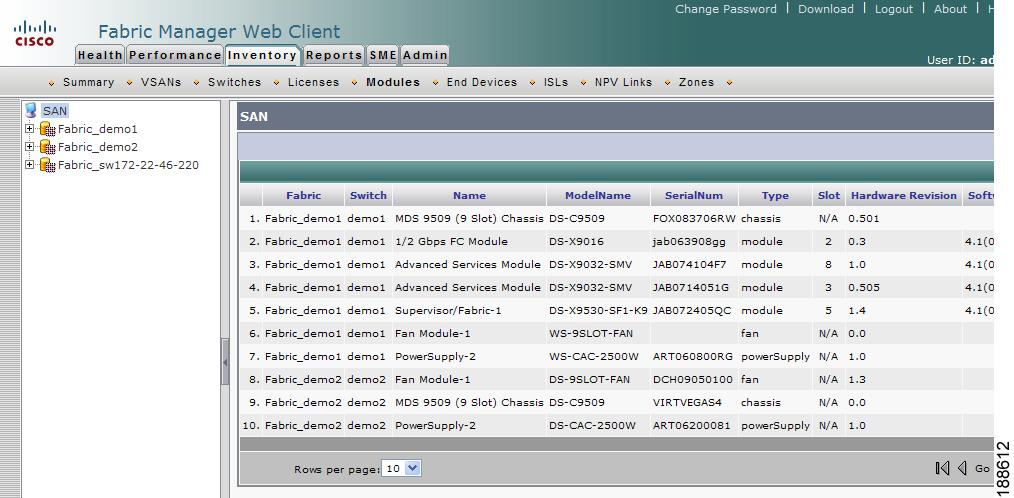1014x498 pixels.
Task: Click model WS-9SLOT-FAN in row 6
Action: 591,334
